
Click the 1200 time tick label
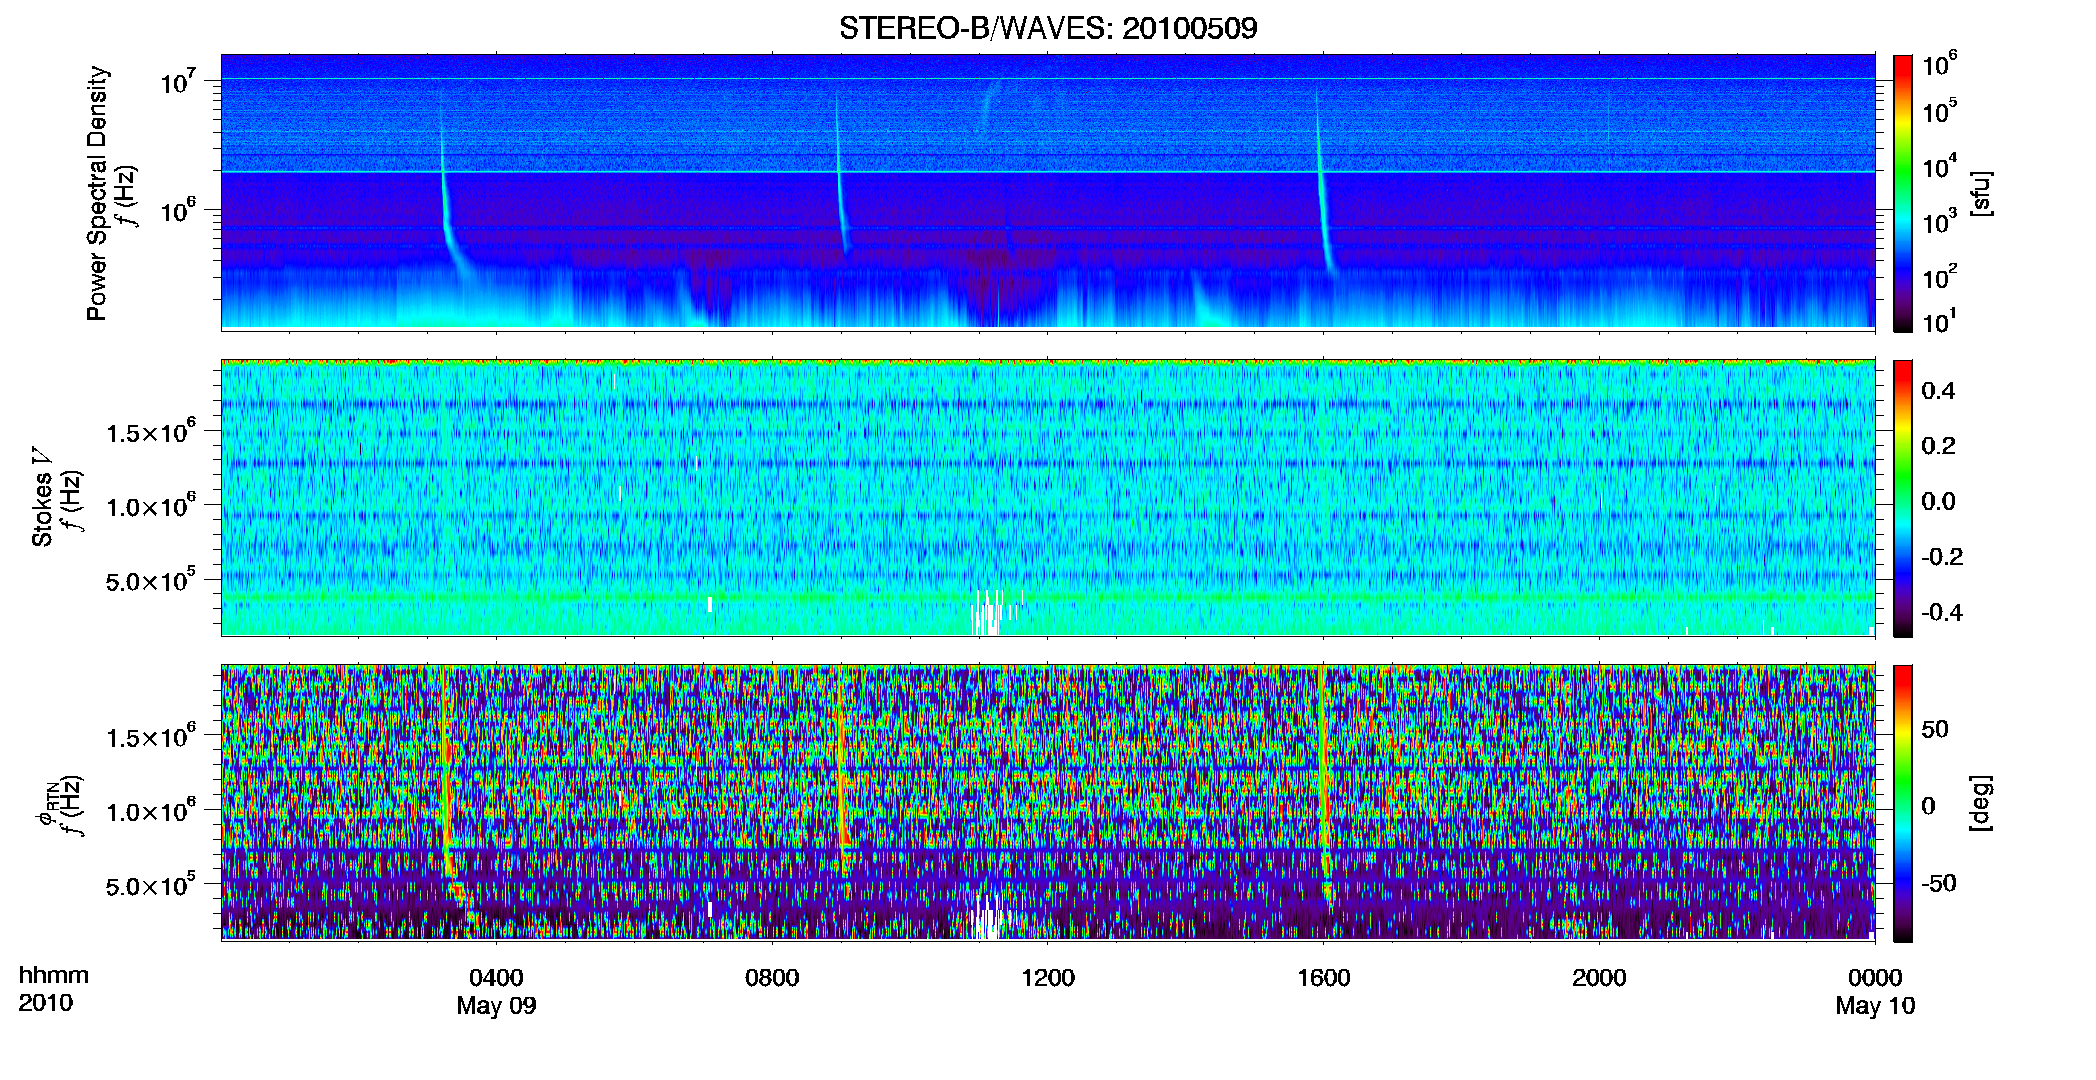pyautogui.click(x=1047, y=977)
